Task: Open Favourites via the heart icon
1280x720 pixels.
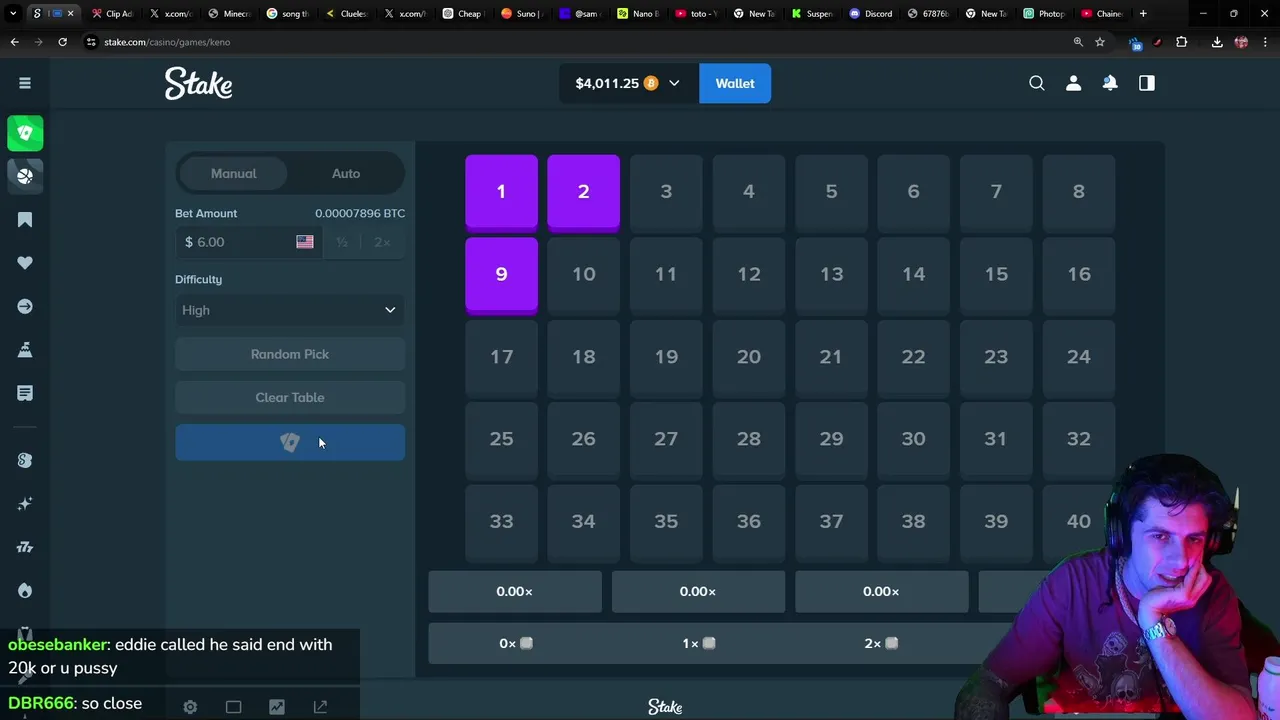Action: (25, 263)
